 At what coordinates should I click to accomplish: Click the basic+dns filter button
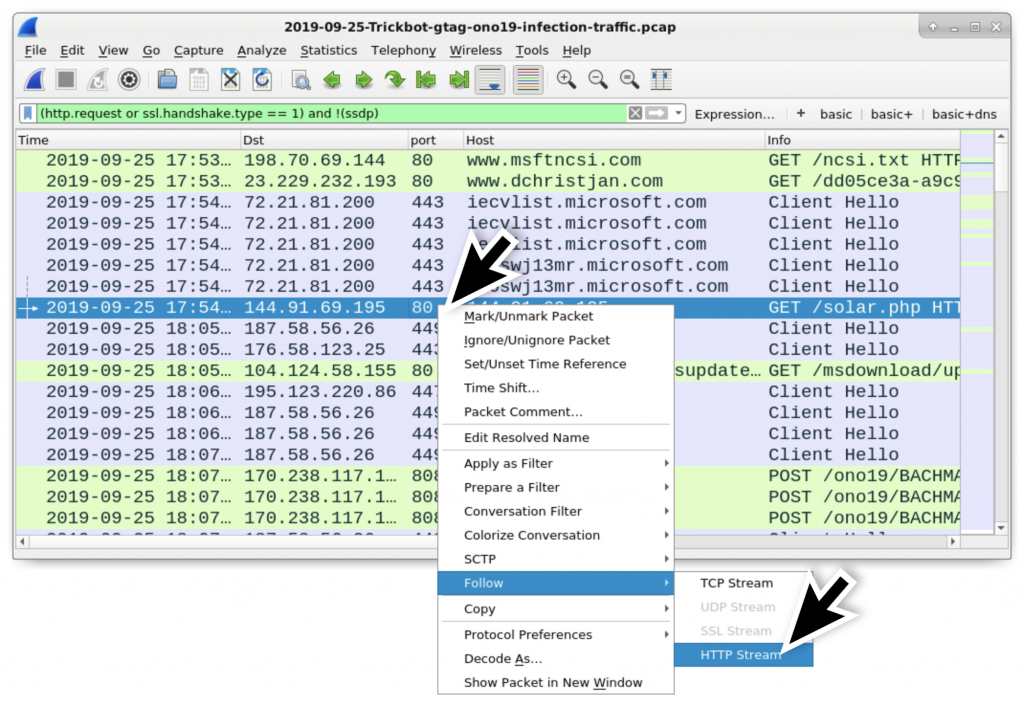964,114
